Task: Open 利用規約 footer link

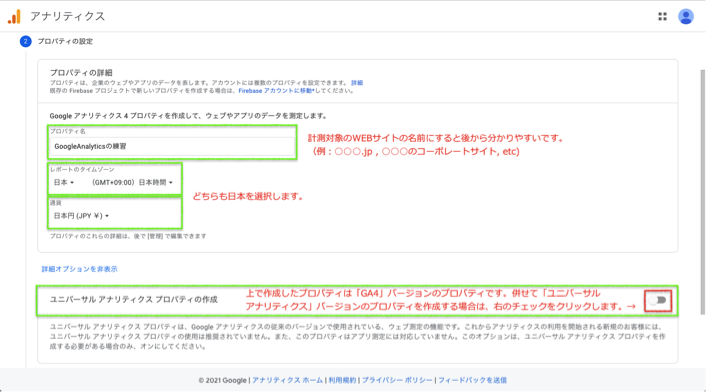Action: tap(342, 380)
